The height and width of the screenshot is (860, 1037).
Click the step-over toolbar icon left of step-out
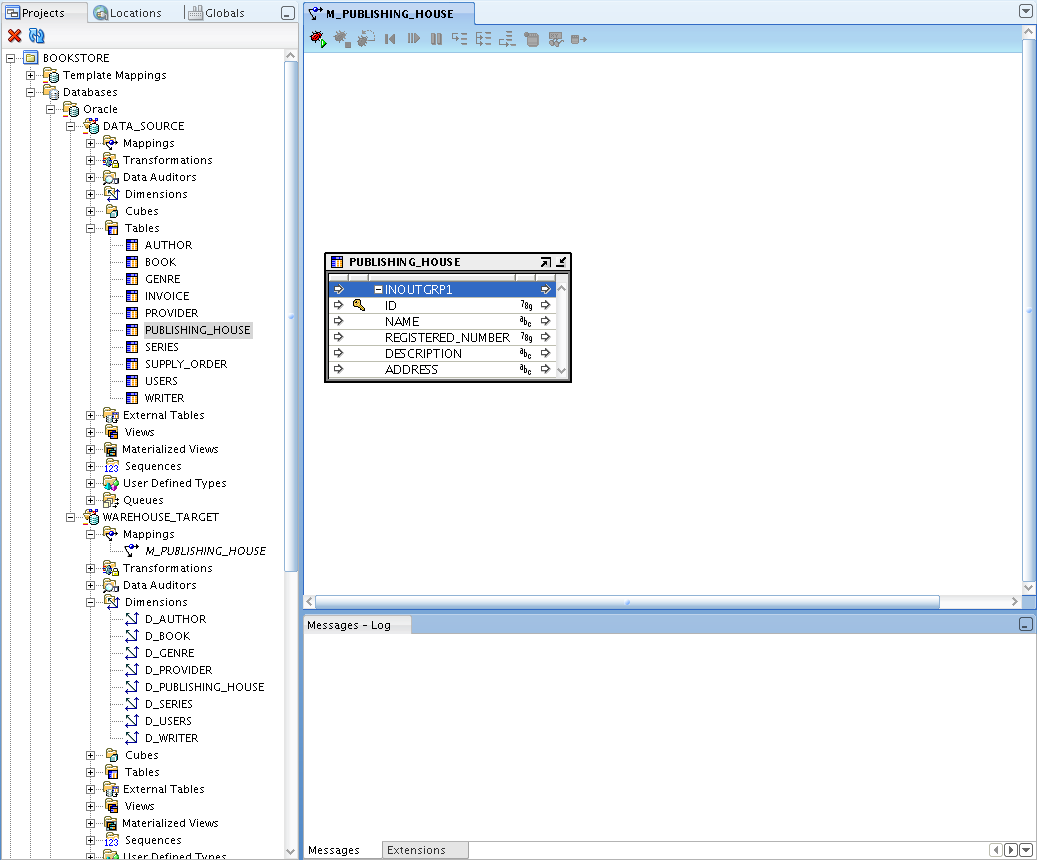point(483,39)
